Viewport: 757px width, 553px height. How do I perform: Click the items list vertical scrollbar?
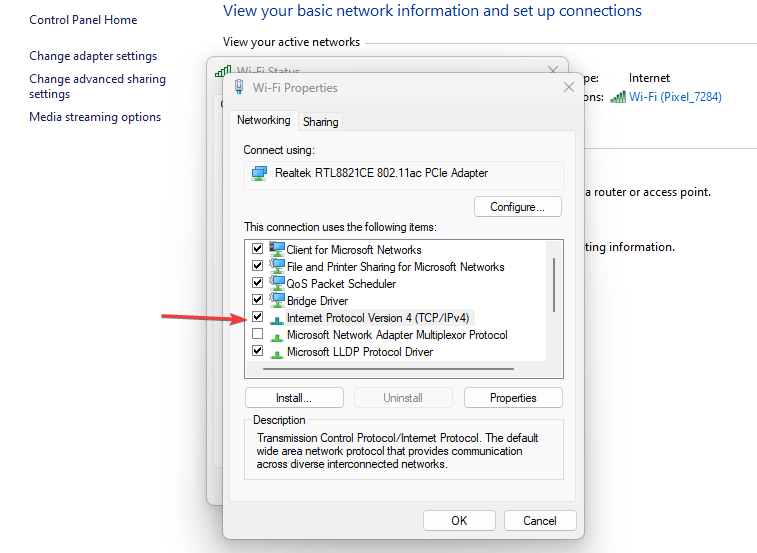[x=554, y=285]
